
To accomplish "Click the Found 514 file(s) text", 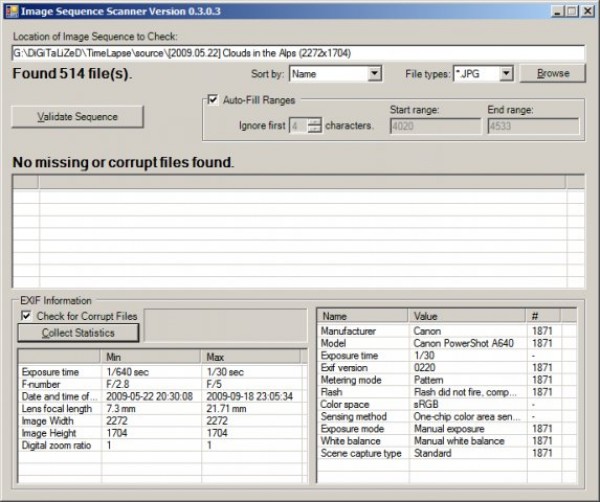I will [x=72, y=73].
